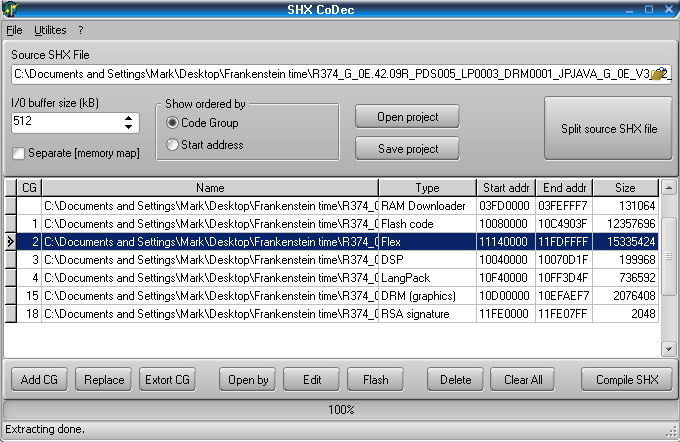This screenshot has height=442, width=680.
Task: Click the CG number 15 cell
Action: tap(29, 296)
